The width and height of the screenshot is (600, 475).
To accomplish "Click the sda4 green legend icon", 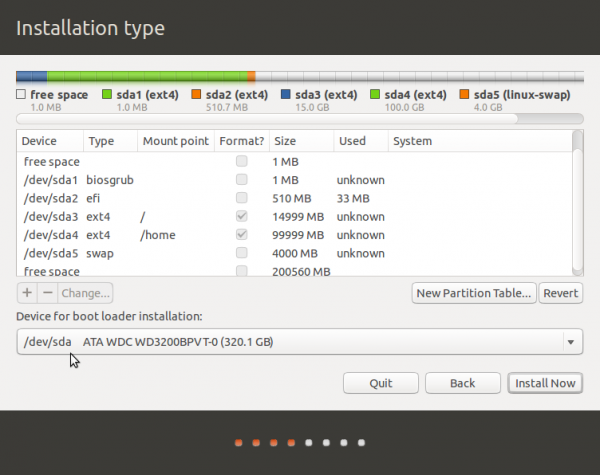I will (x=376, y=95).
